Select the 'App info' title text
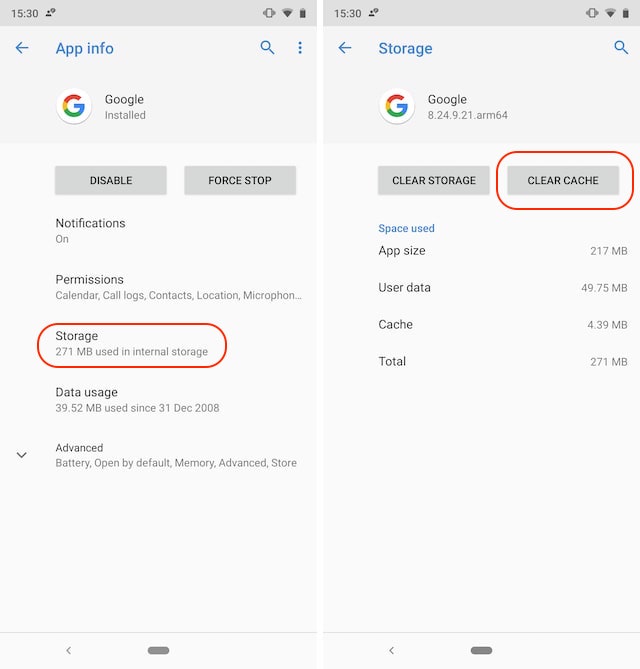Viewport: 640px width, 669px height. pos(84,48)
